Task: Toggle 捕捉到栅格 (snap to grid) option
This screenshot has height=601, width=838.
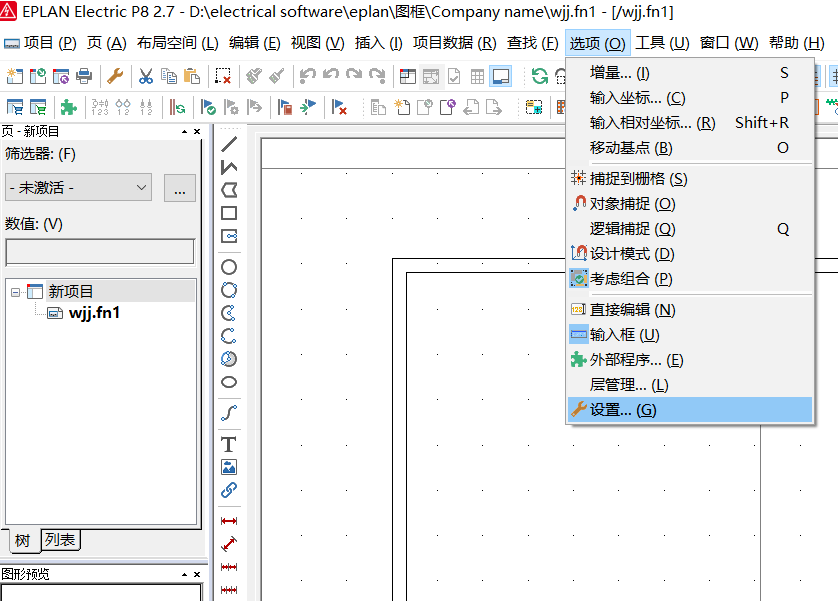Action: tap(638, 179)
